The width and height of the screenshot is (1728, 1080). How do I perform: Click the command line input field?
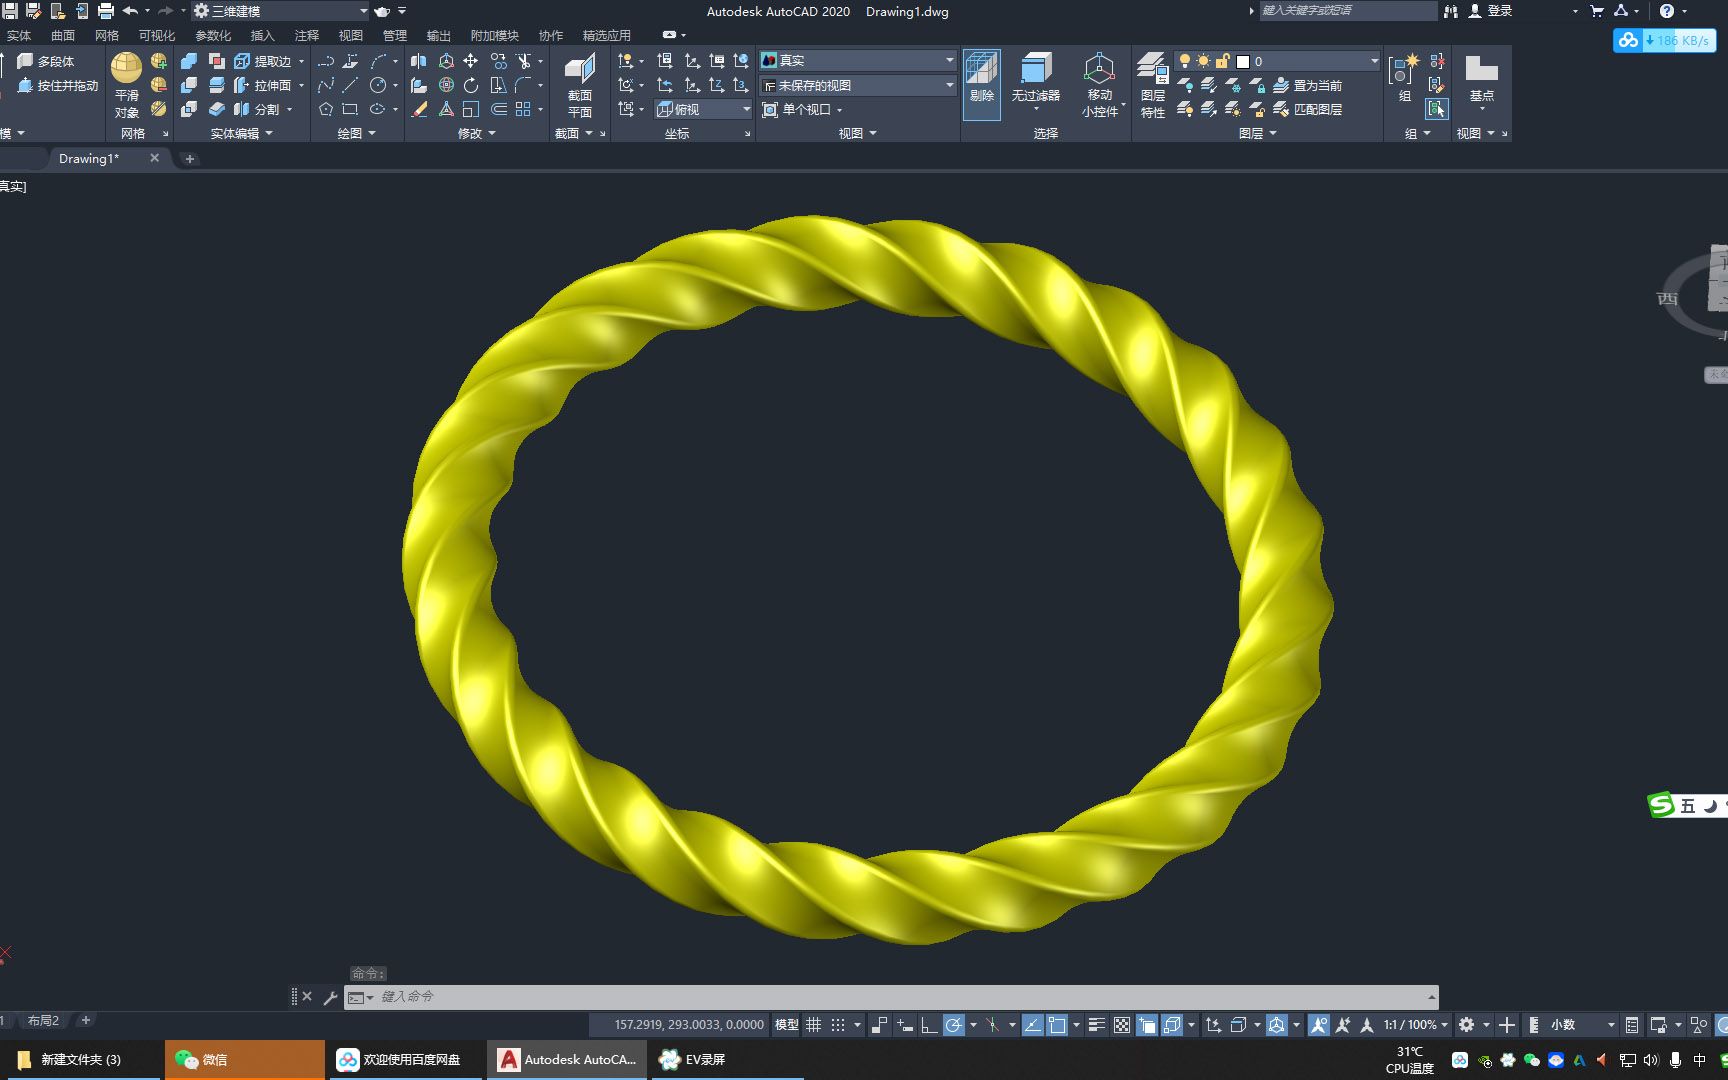[890, 997]
